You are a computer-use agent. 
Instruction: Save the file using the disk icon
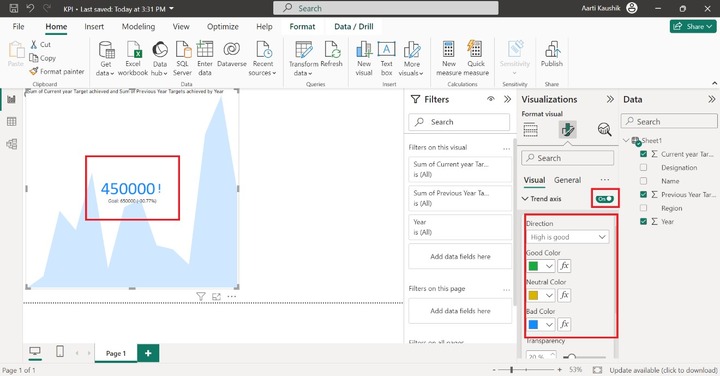14,8
